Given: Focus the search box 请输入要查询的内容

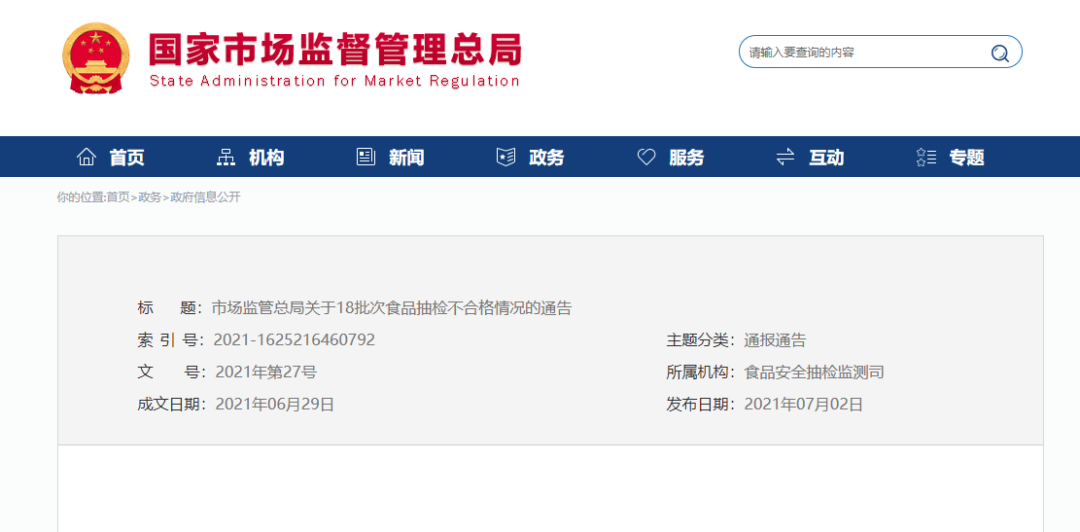Looking at the screenshot, I should [860, 53].
